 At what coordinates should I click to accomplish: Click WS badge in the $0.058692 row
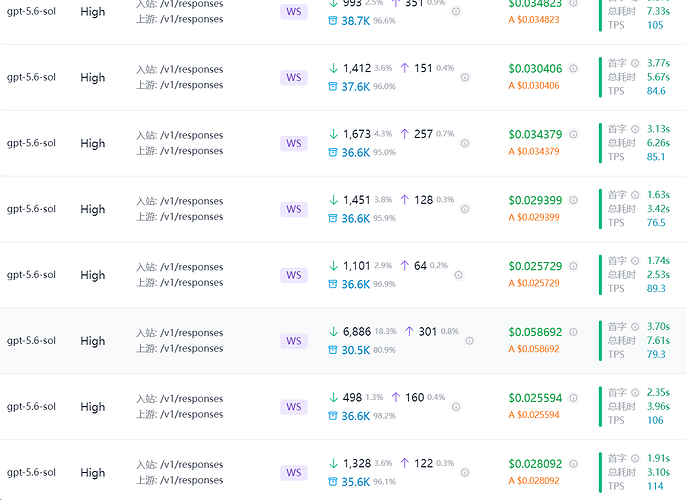point(294,341)
